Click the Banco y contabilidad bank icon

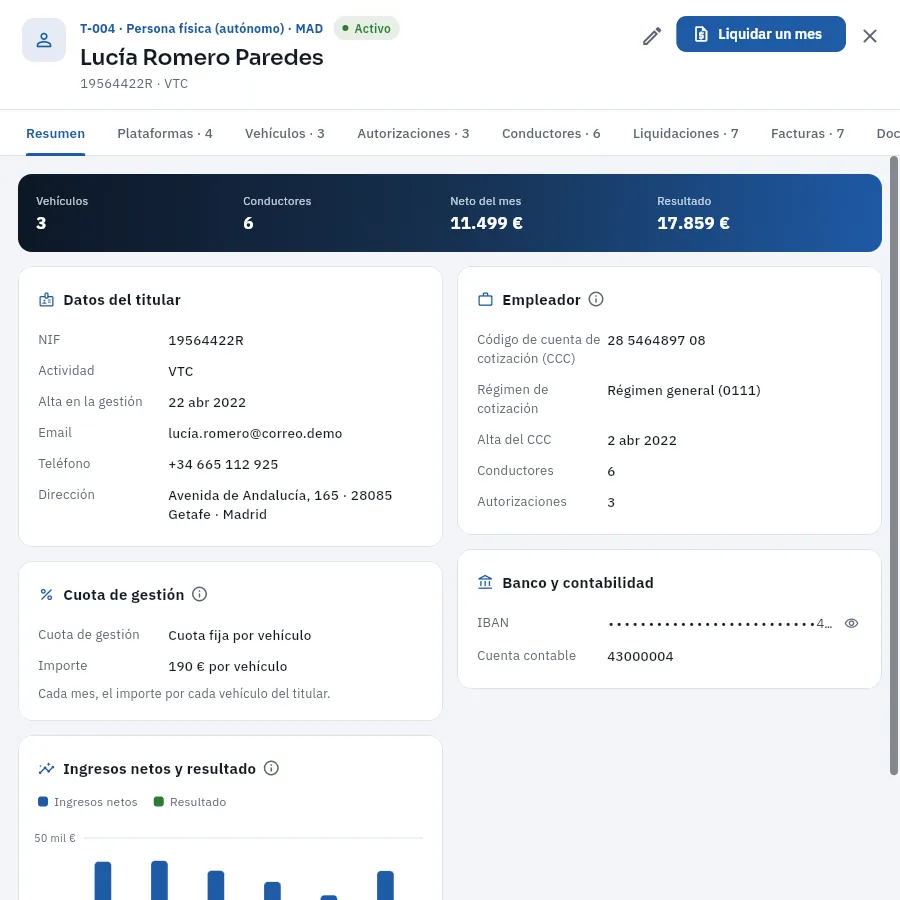[485, 583]
